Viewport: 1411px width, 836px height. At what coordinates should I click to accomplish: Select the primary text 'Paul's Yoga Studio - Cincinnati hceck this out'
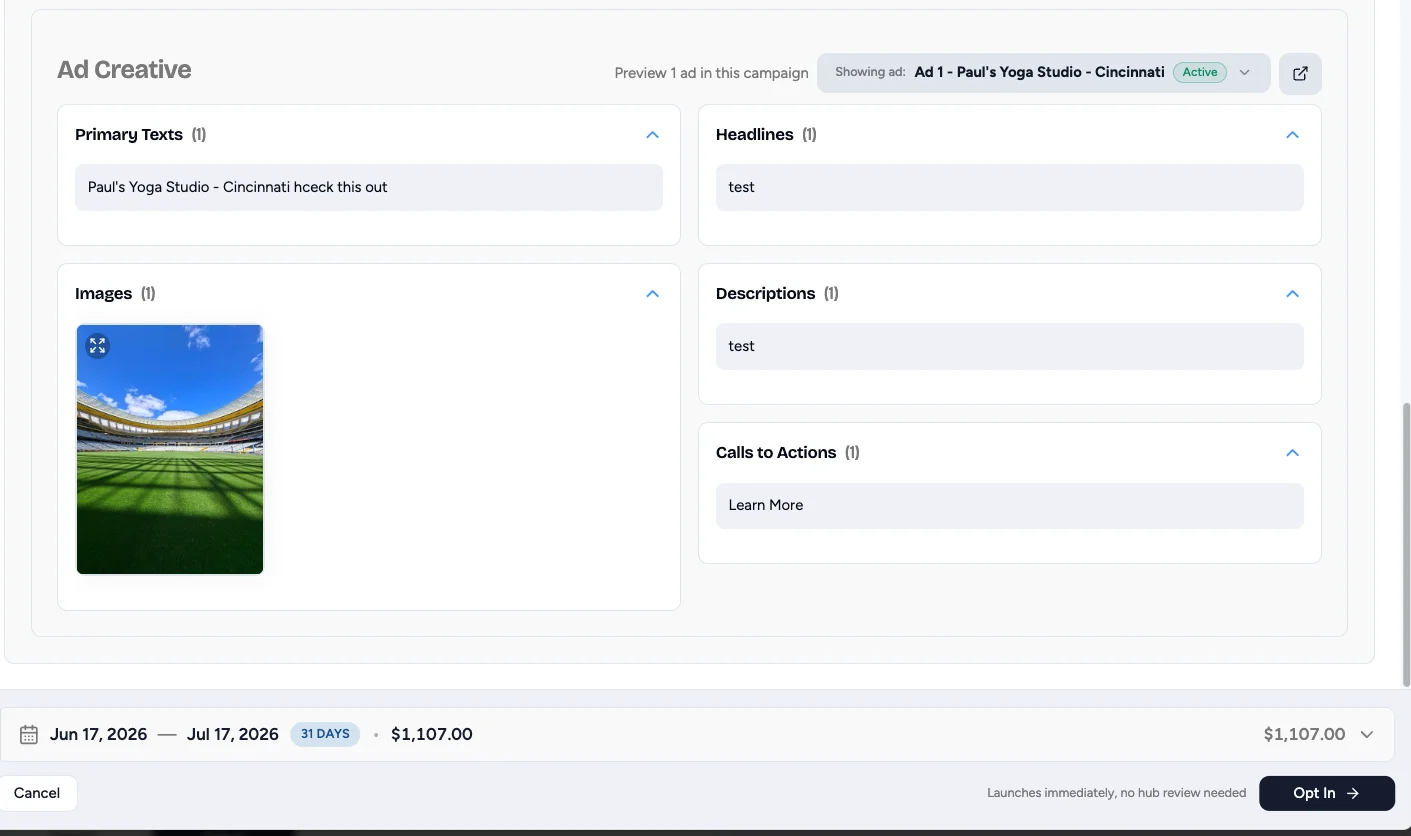point(369,187)
